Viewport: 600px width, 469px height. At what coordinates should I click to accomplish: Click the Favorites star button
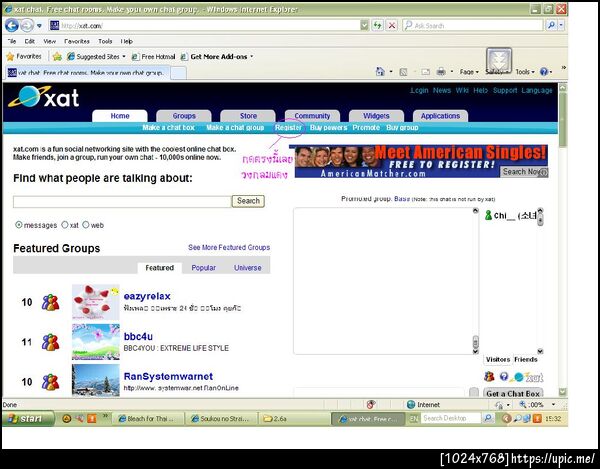pyautogui.click(x=24, y=57)
